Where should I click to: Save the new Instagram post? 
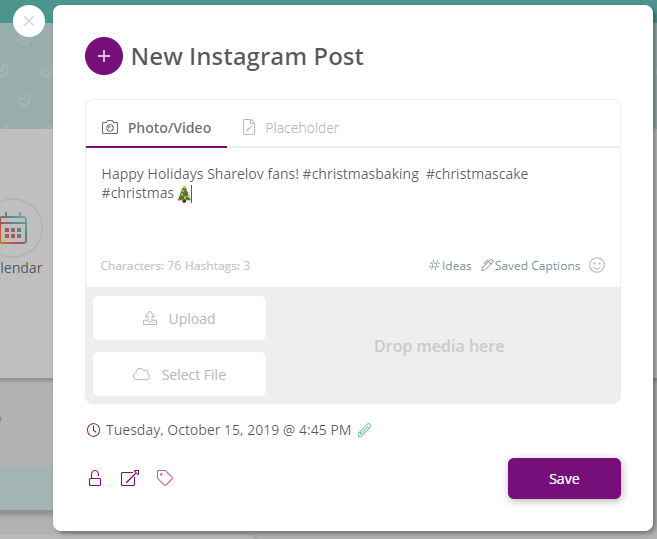pyautogui.click(x=564, y=479)
